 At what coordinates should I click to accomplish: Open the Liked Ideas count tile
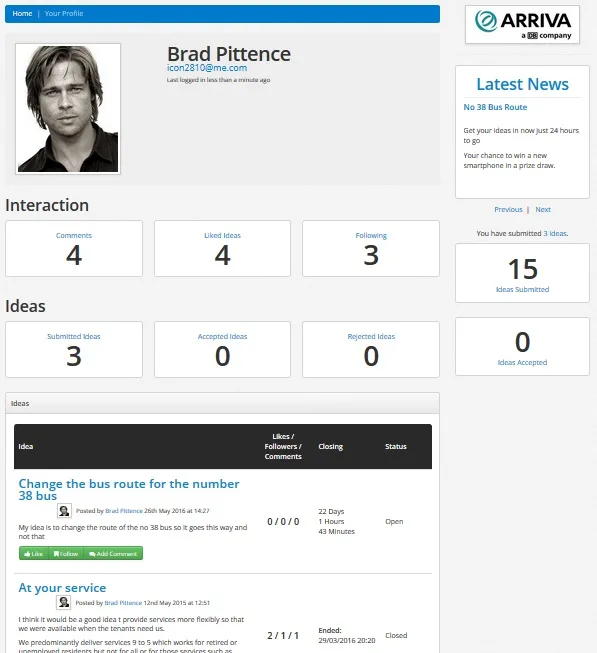pos(222,249)
